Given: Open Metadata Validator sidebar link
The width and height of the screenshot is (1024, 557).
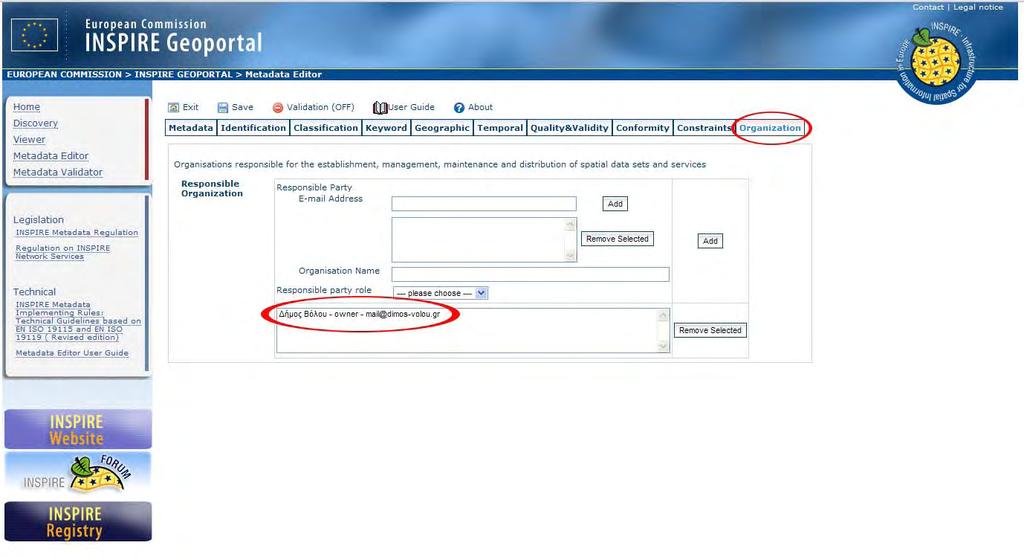Looking at the screenshot, I should 58,172.
